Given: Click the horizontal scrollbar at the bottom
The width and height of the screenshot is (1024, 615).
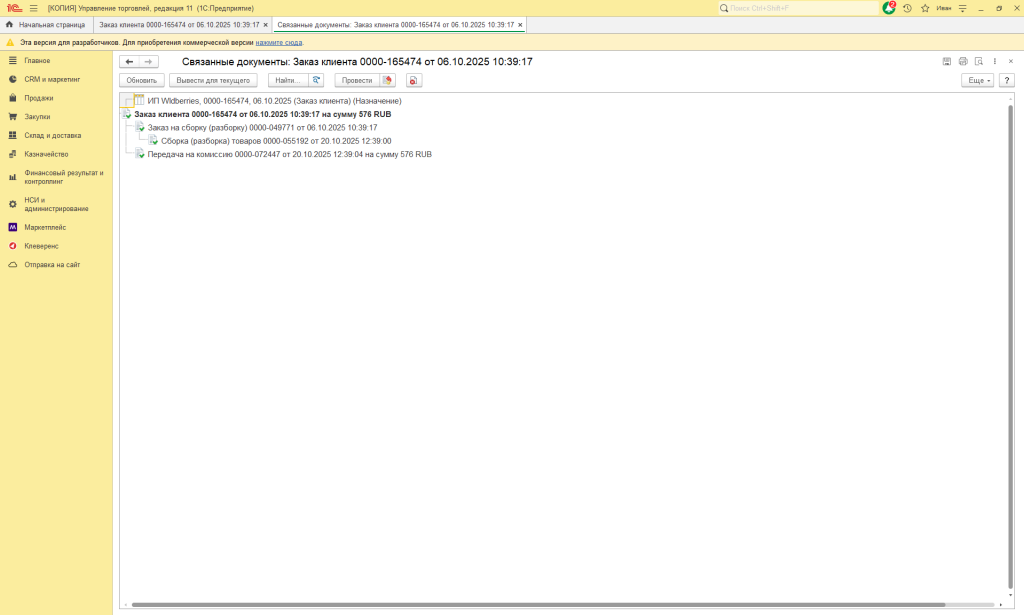Looking at the screenshot, I should 540,605.
